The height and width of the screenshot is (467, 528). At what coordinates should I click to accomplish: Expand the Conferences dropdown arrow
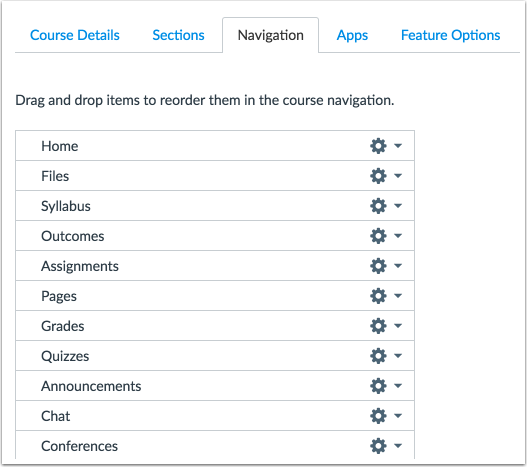tap(398, 445)
